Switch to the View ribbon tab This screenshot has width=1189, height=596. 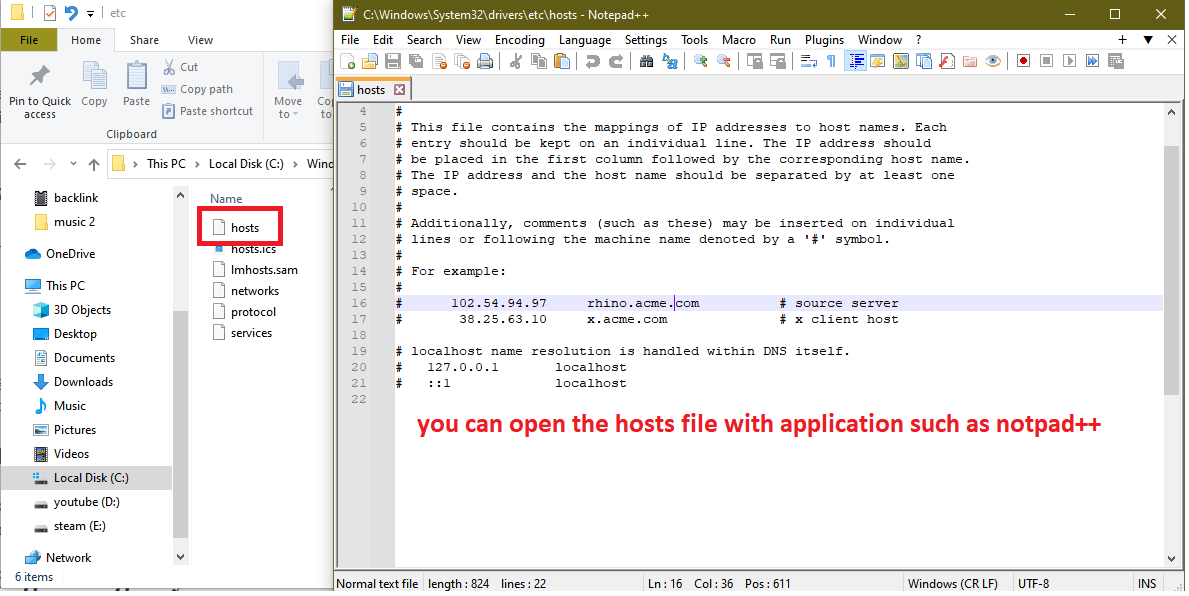point(200,40)
